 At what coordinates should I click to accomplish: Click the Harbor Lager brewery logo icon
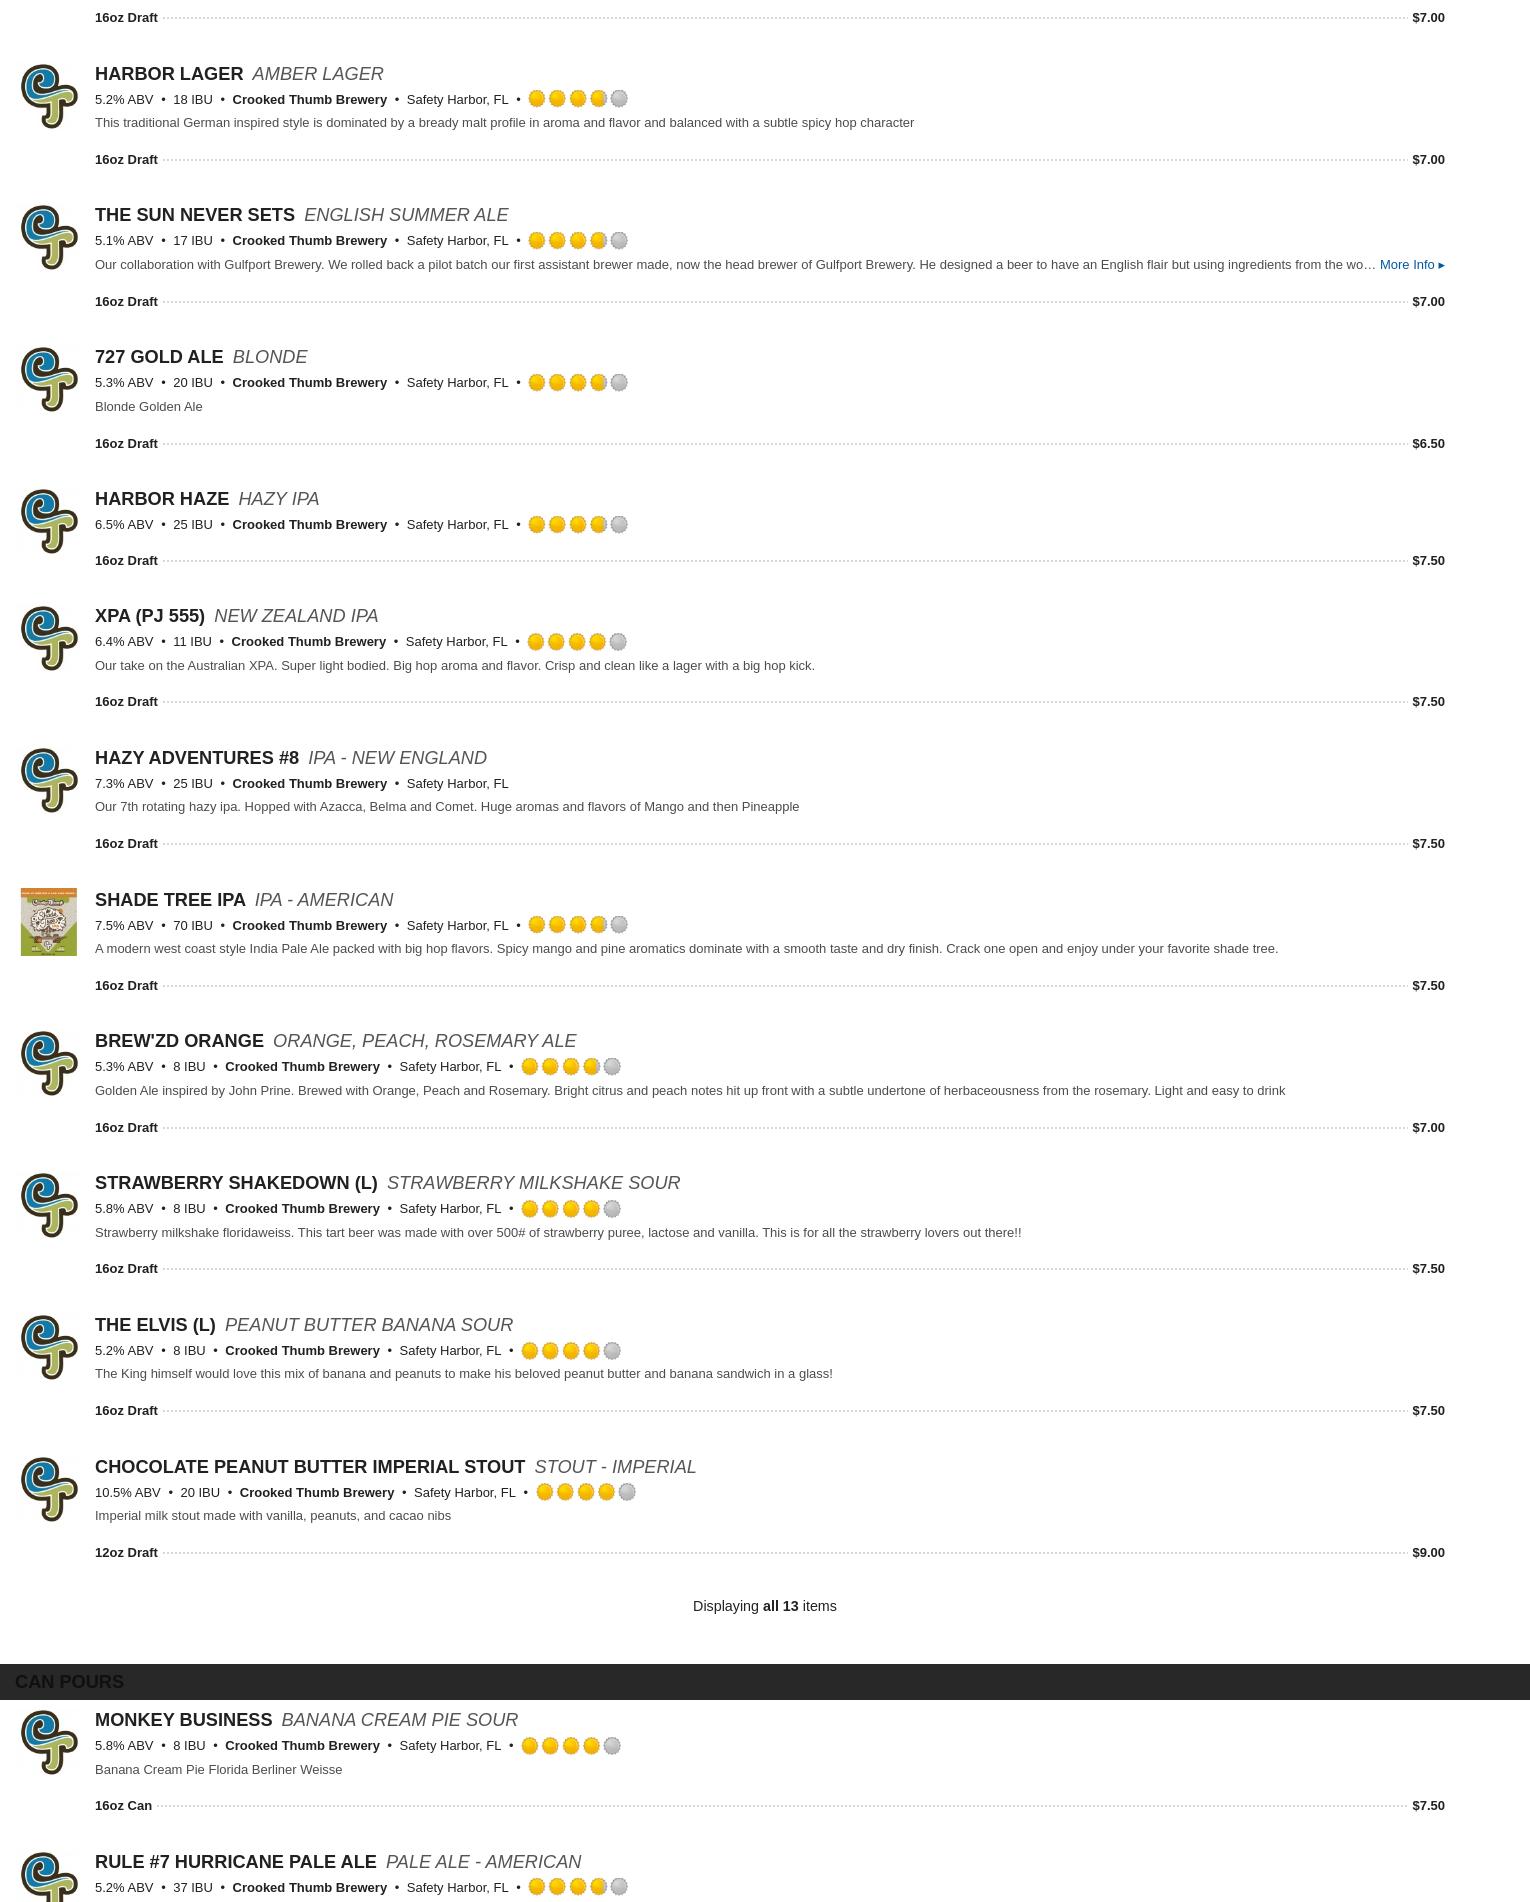click(49, 96)
